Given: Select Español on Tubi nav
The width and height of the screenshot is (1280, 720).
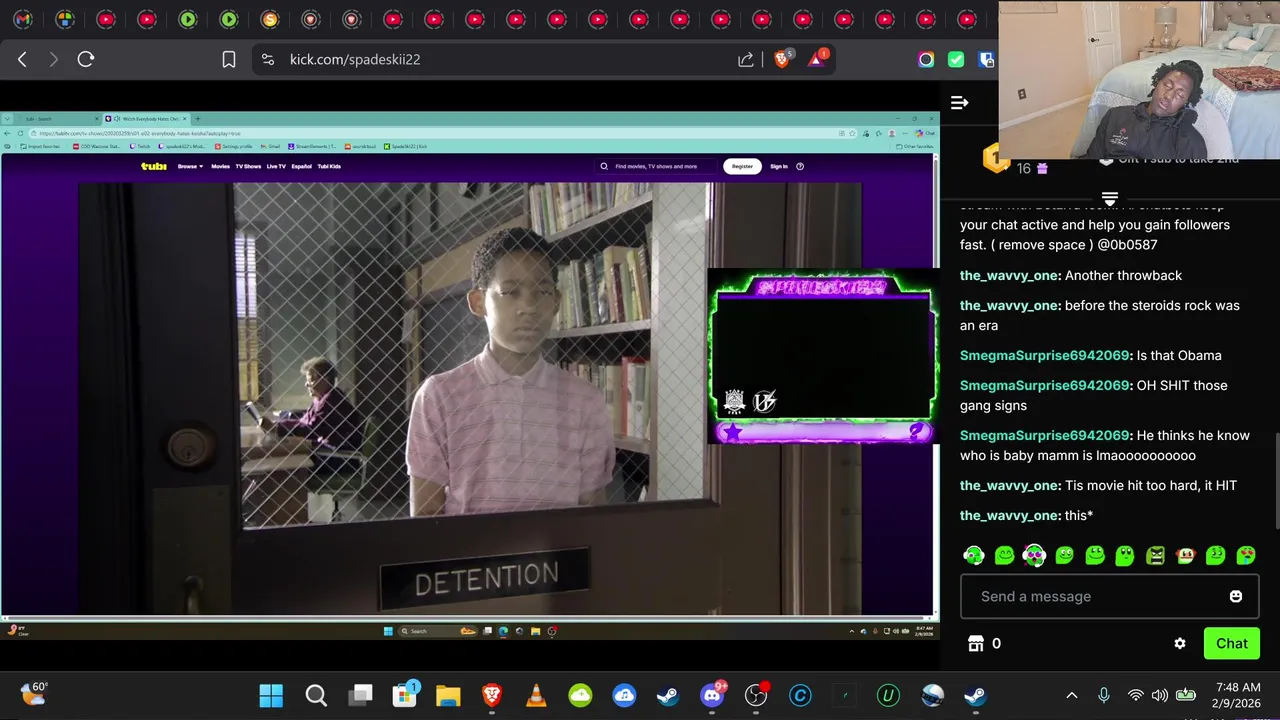Looking at the screenshot, I should (302, 166).
